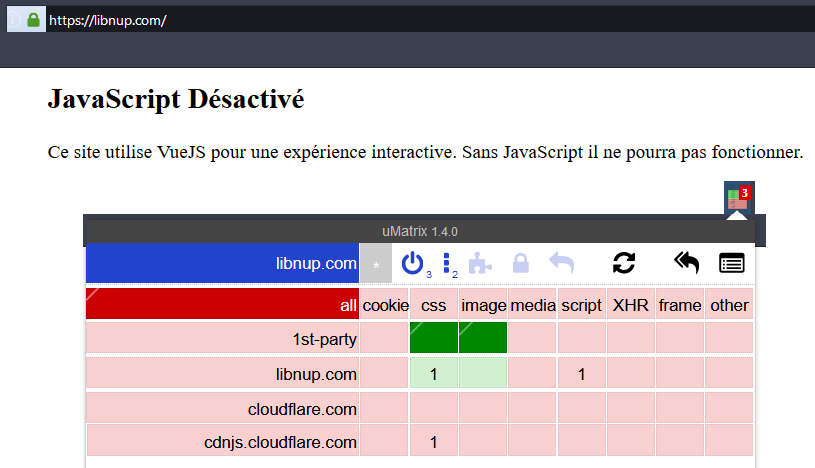Click the cloudflare.com frame cell
This screenshot has height=468, width=815.
point(680,408)
